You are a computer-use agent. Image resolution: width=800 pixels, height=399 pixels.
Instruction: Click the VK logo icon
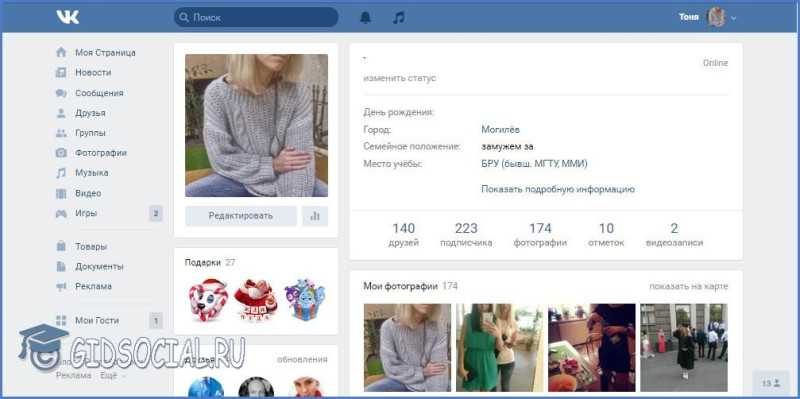68,17
